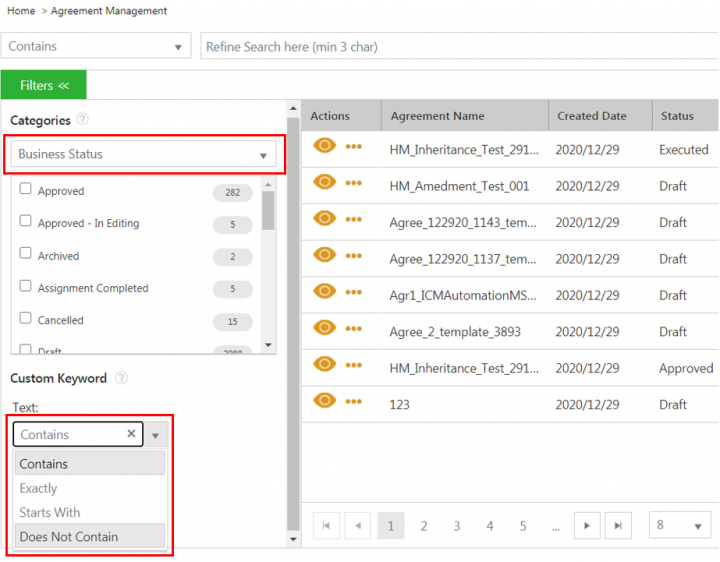The height and width of the screenshot is (562, 720).
Task: Sort by Agreement Name column header
Action: 465,116
